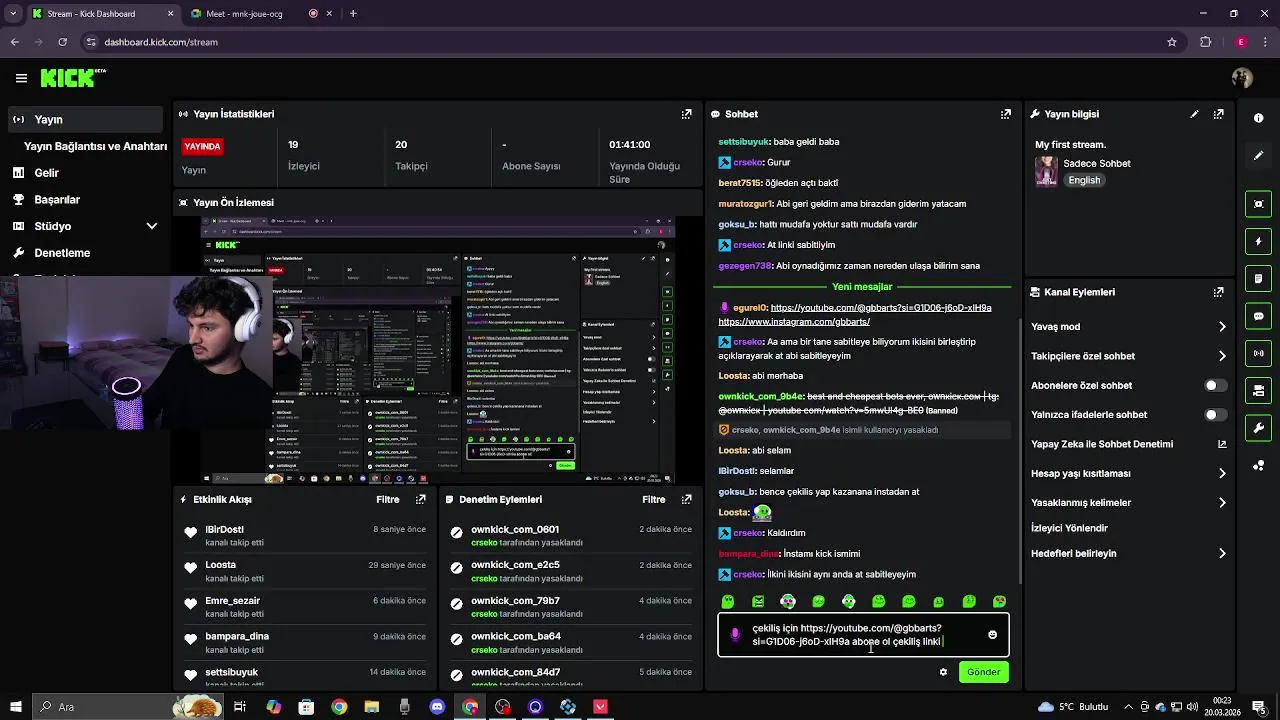Open the browser tab list dropdown arrow
The height and width of the screenshot is (720, 1280).
(13, 13)
